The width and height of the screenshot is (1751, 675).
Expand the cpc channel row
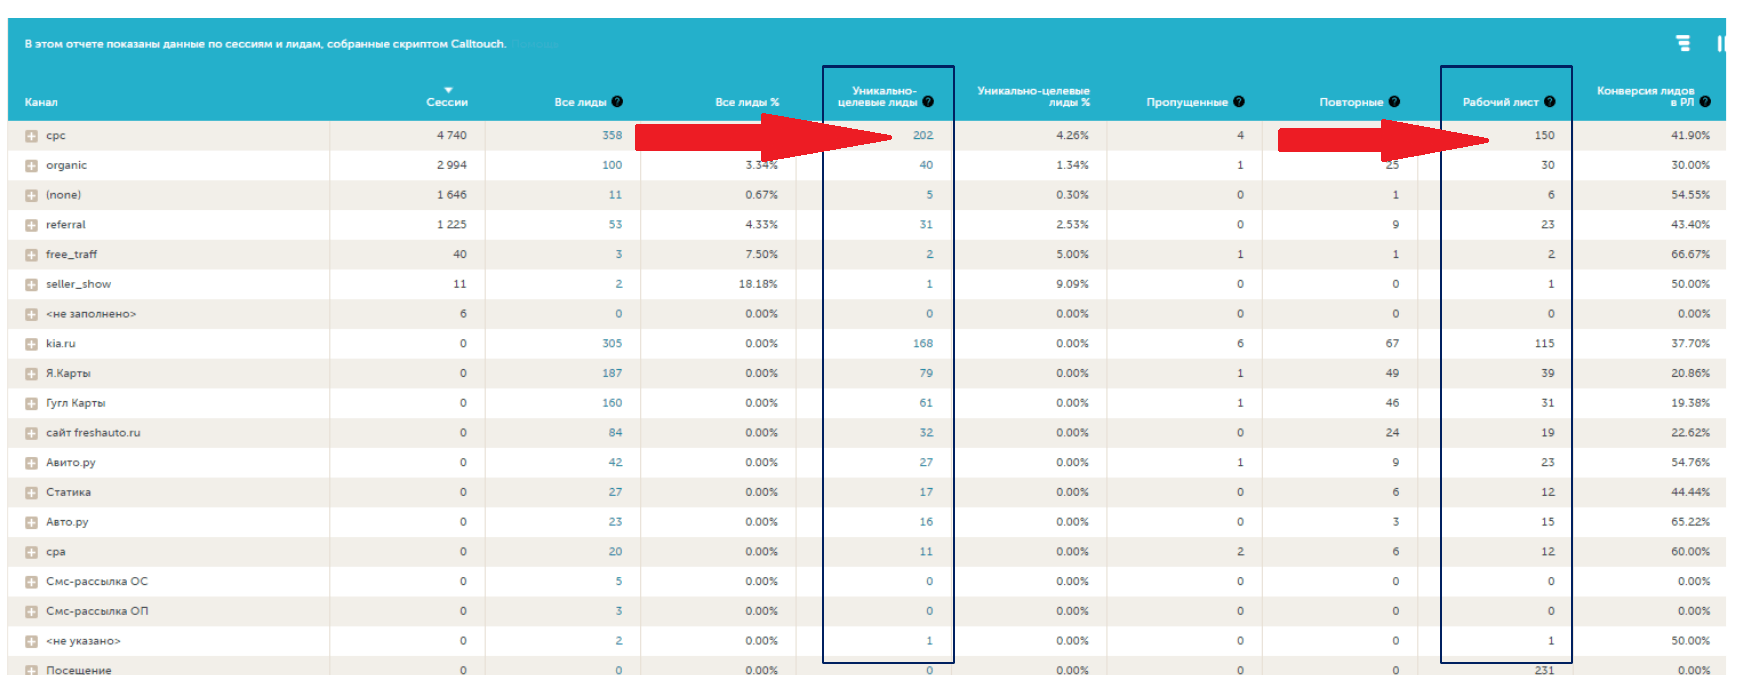tap(31, 136)
